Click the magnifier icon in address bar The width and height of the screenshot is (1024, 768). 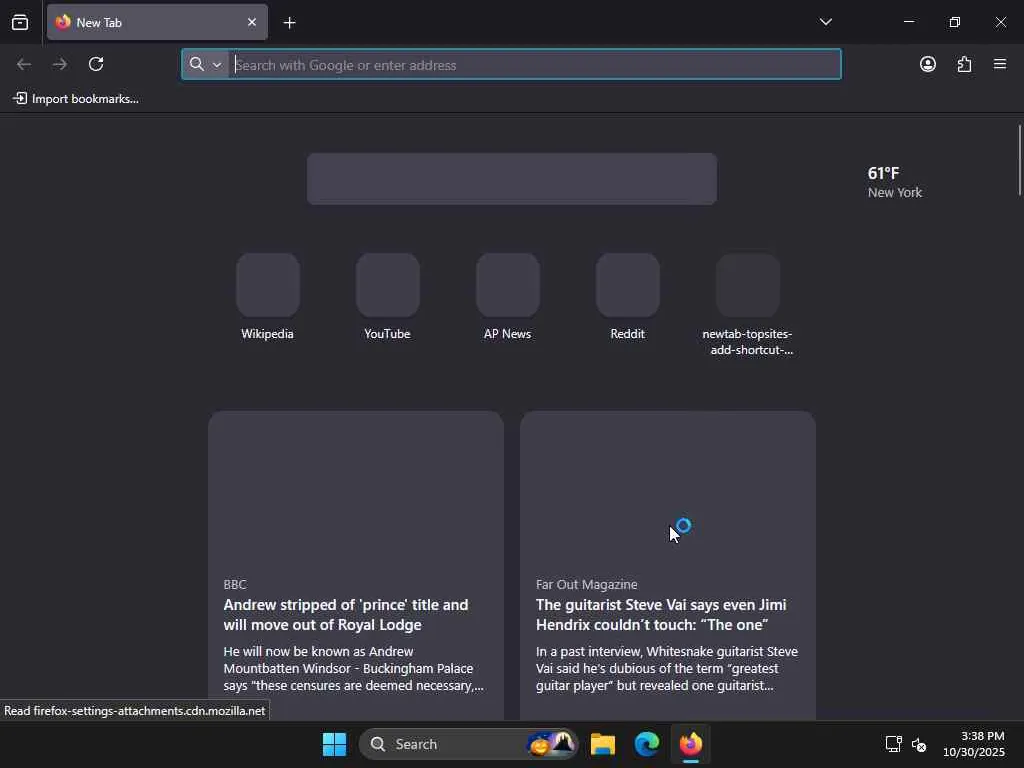(x=197, y=64)
